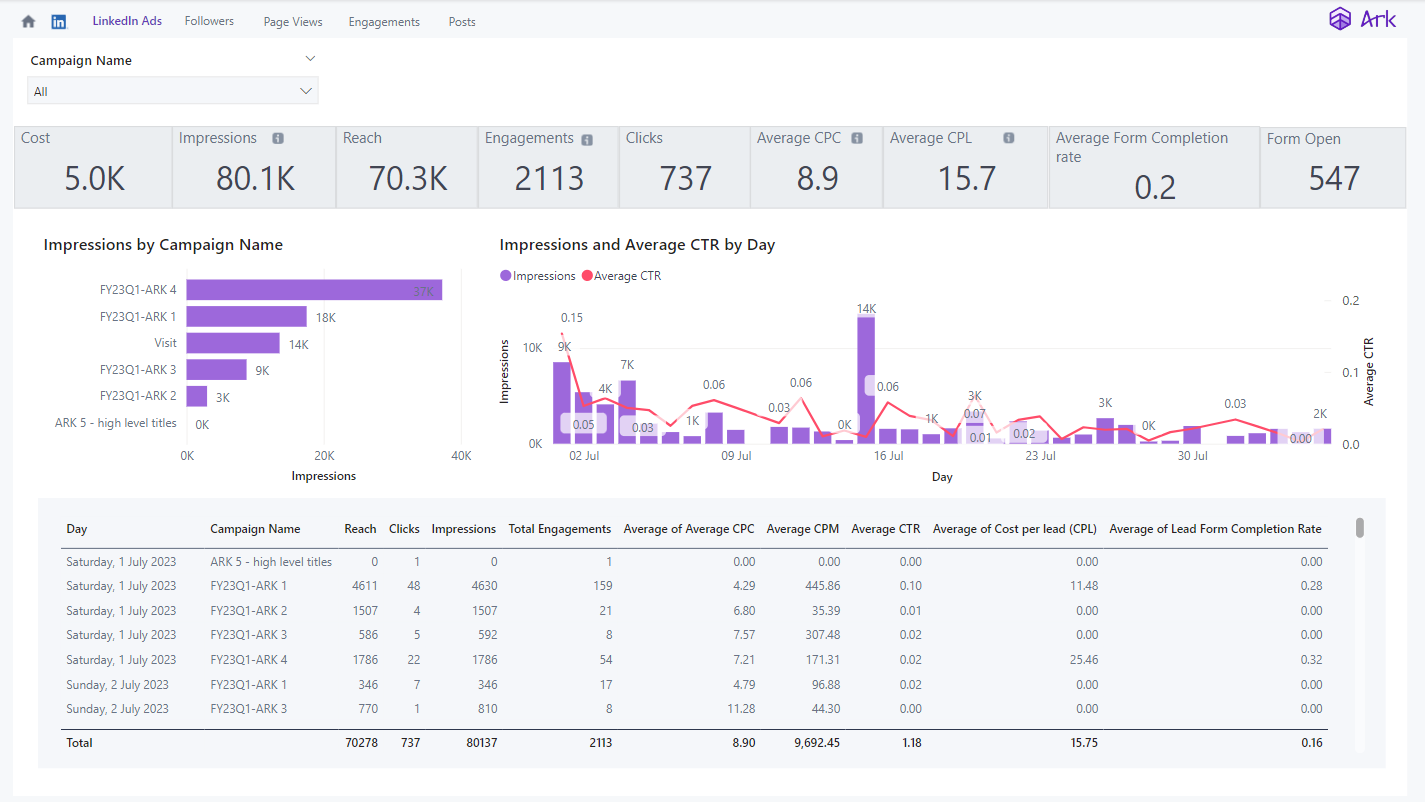Select the Engagements tab

pos(384,22)
